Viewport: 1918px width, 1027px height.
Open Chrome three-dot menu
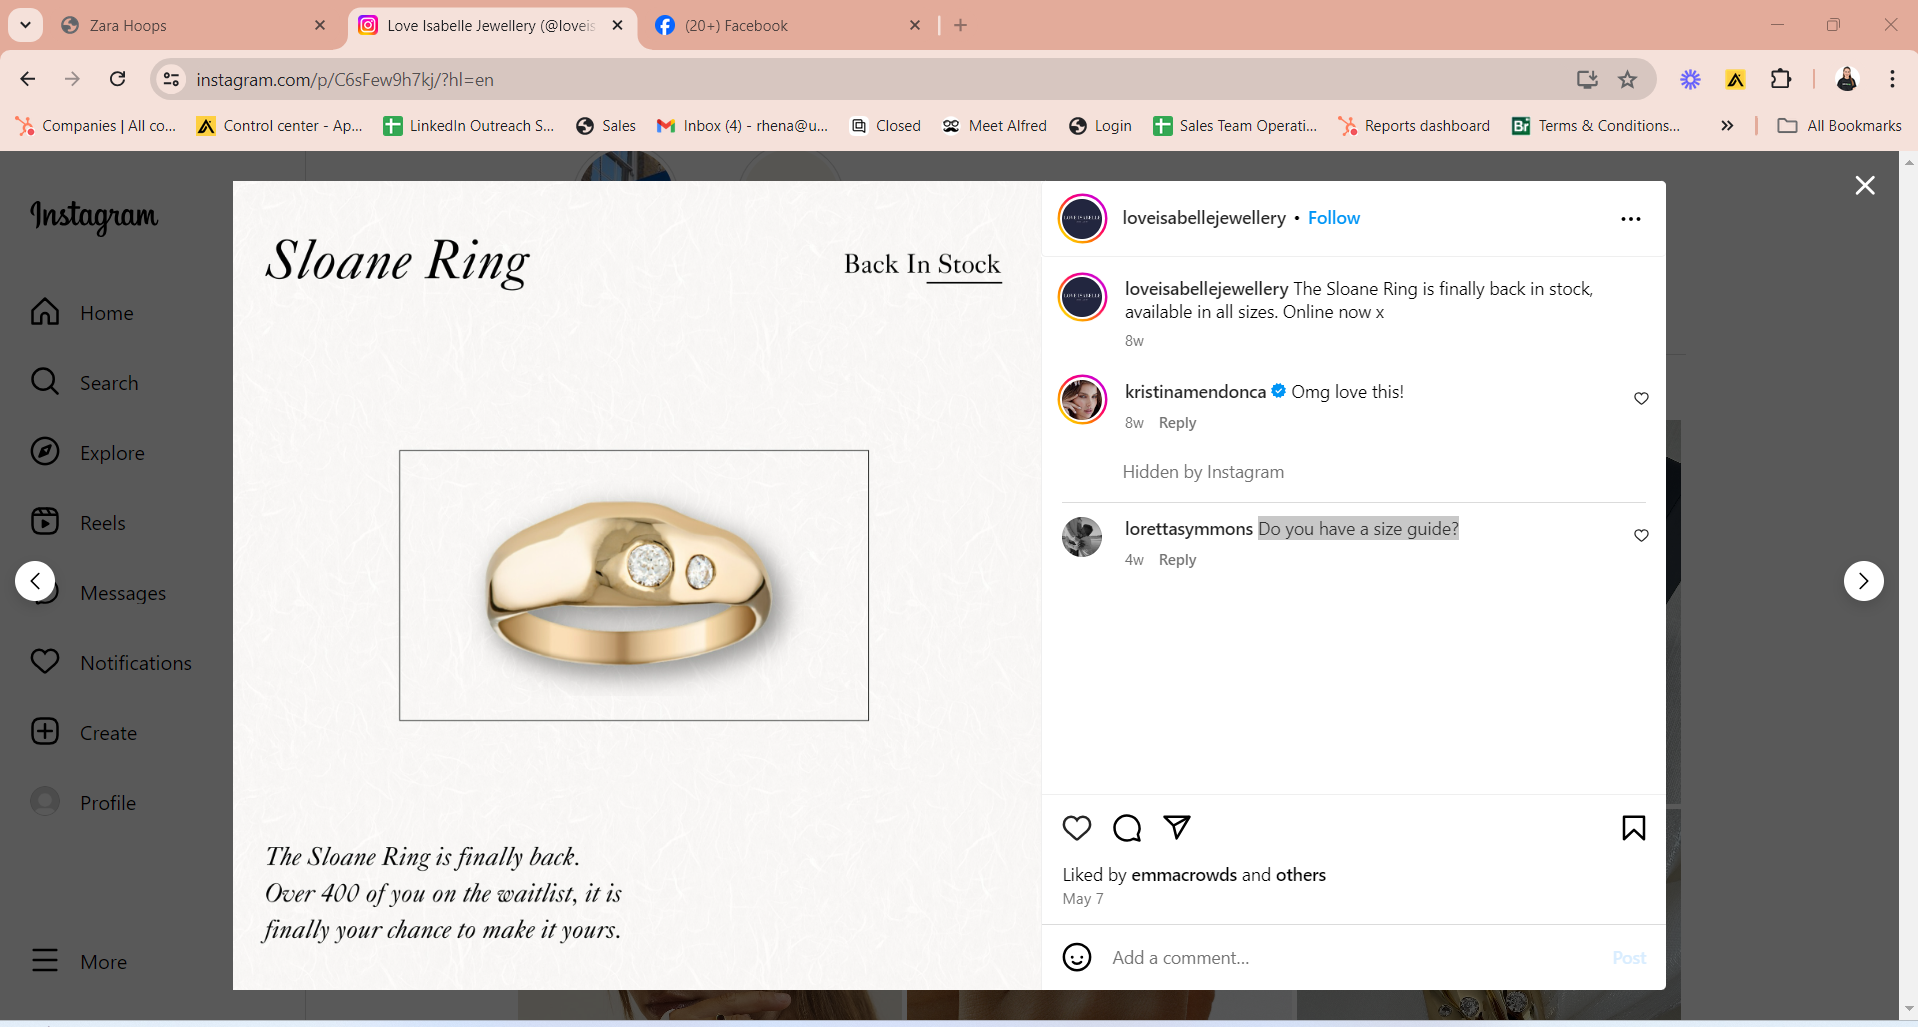tap(1892, 79)
